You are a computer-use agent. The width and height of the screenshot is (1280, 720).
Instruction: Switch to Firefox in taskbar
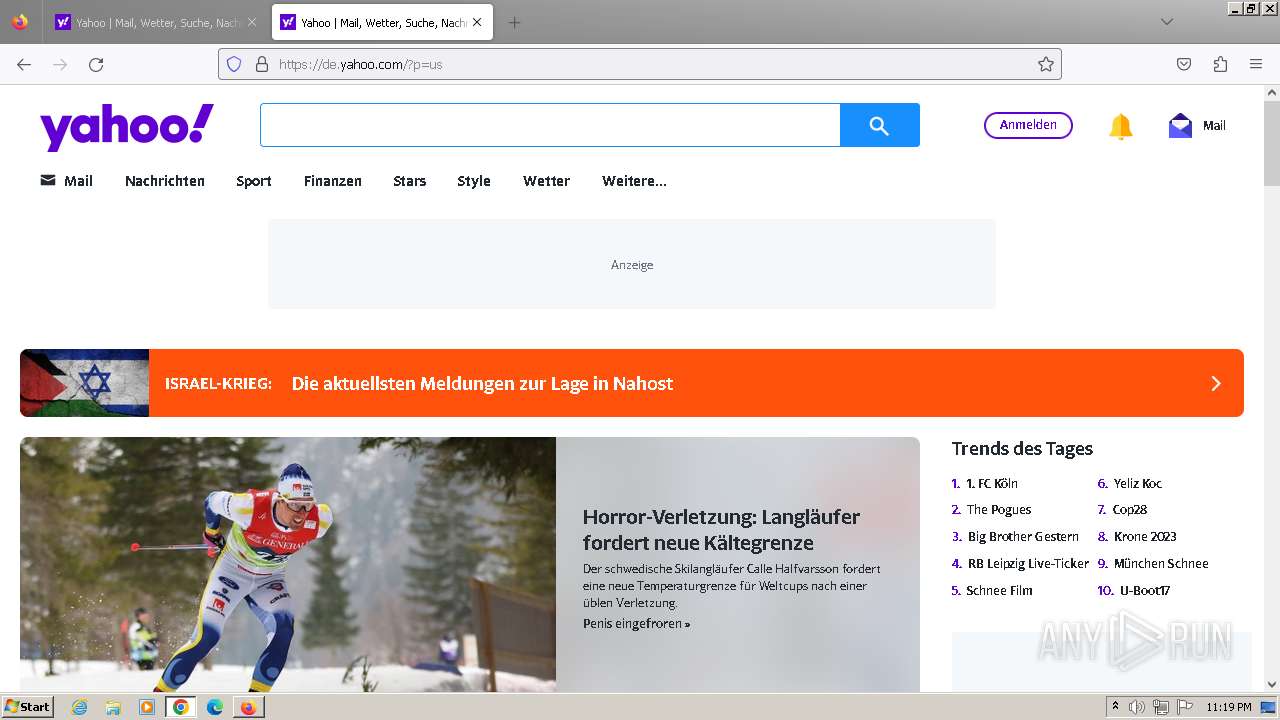(248, 707)
